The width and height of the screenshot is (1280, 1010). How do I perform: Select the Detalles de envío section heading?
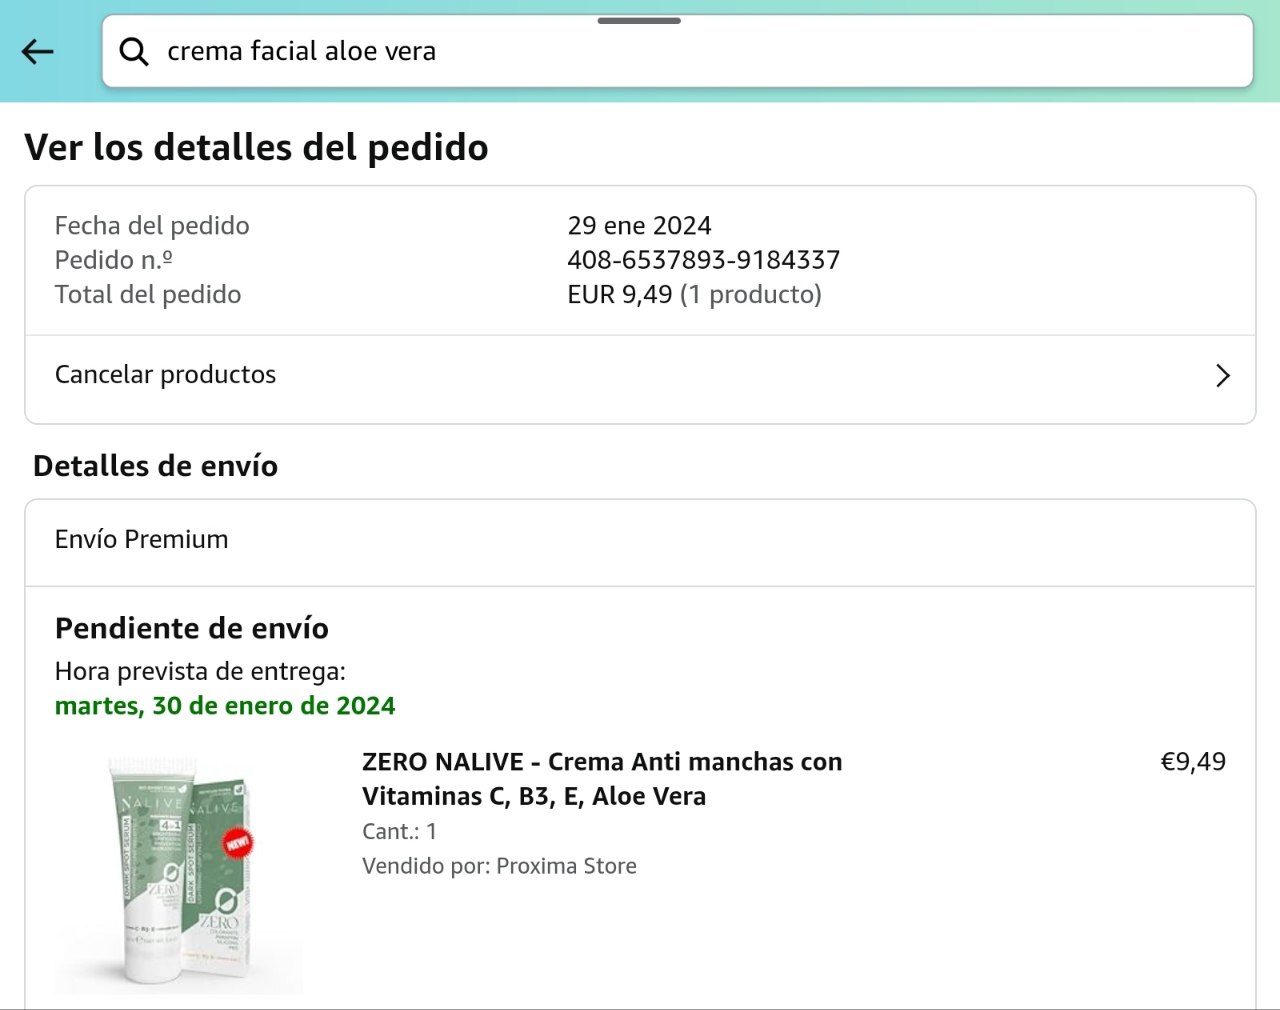tap(155, 466)
